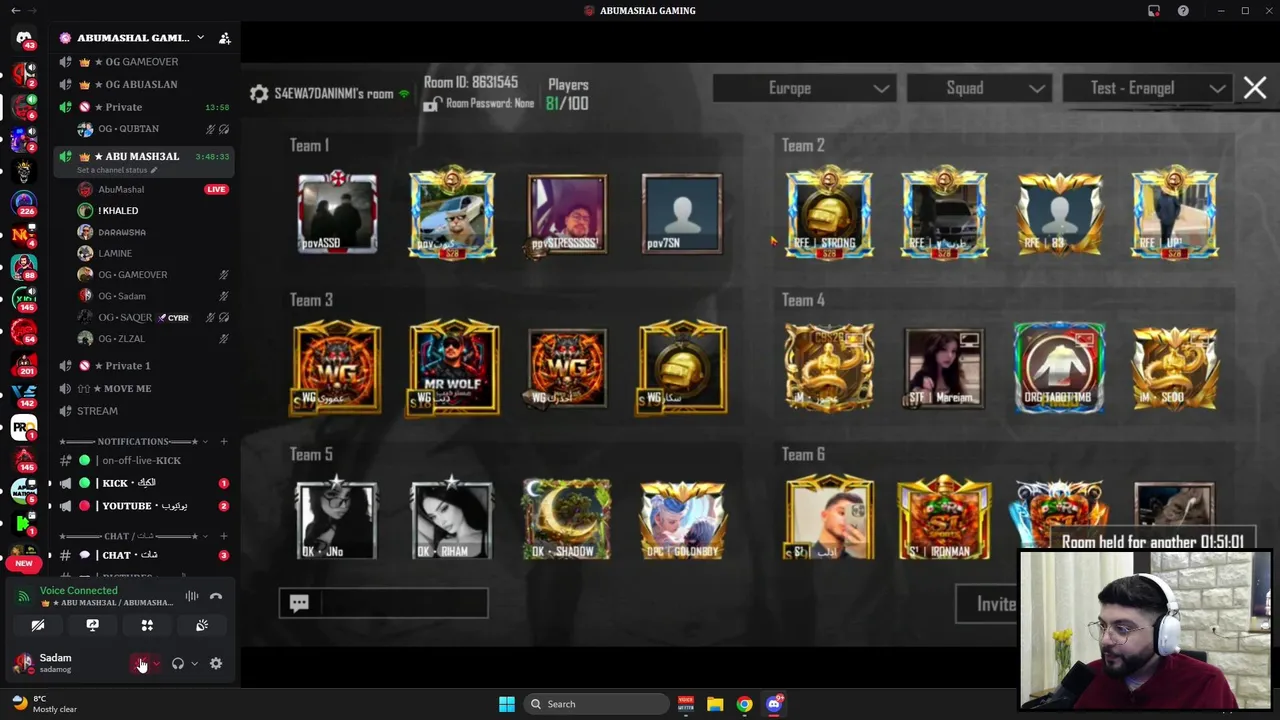The image size is (1280, 720).
Task: Select the MR WOLF player card
Action: (x=453, y=367)
